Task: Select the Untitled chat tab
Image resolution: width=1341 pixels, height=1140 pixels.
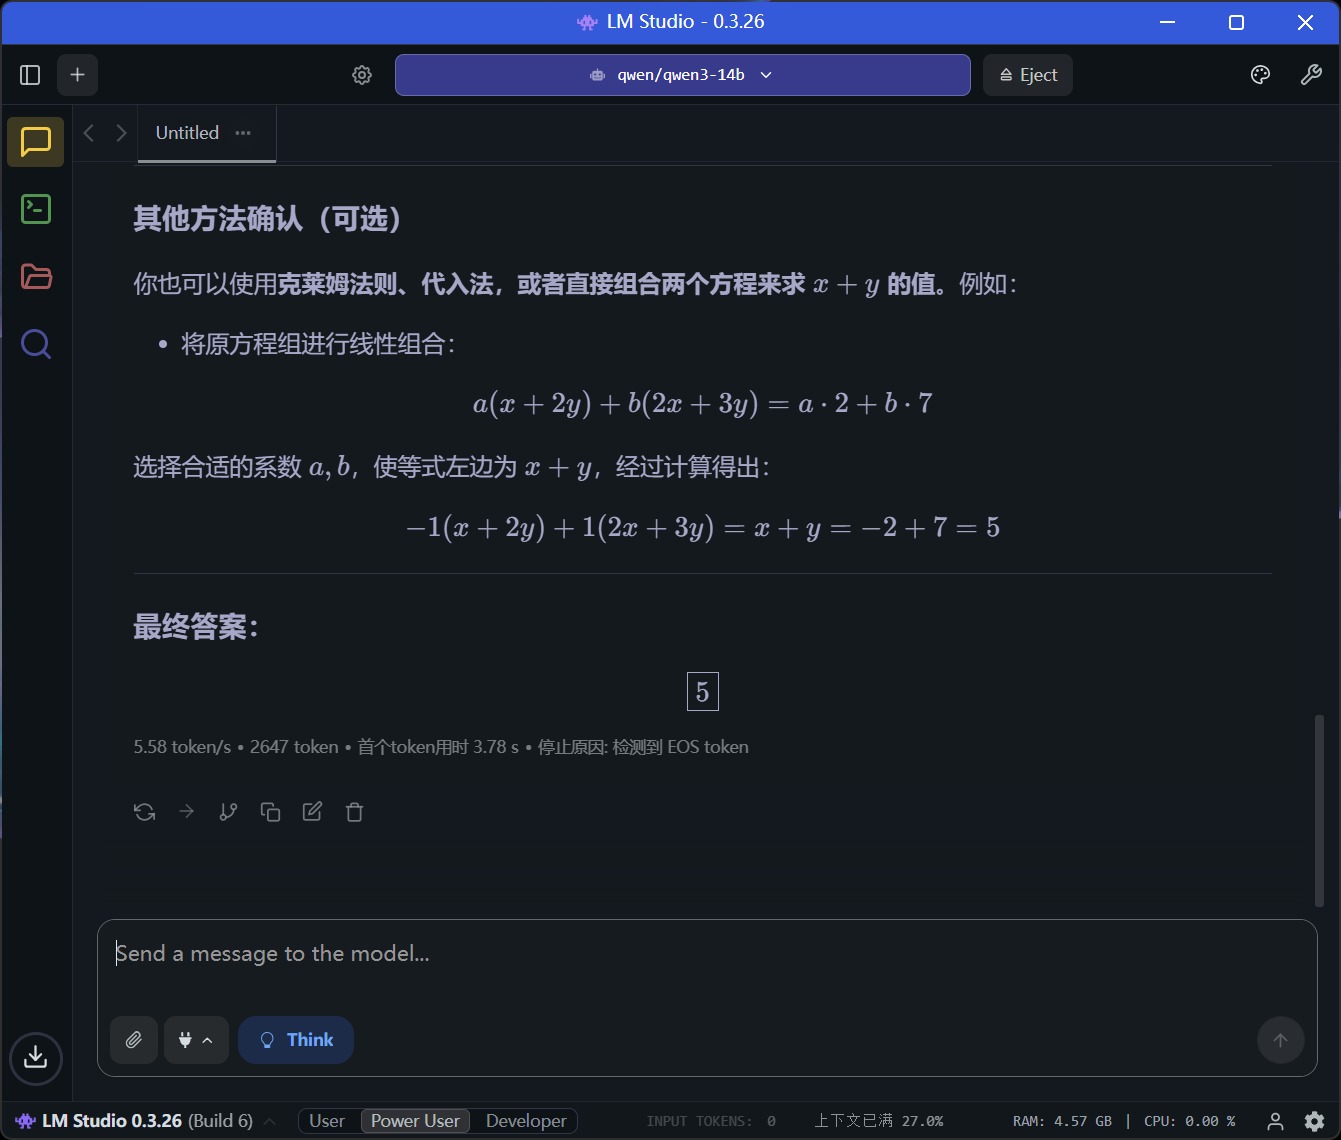Action: (187, 133)
